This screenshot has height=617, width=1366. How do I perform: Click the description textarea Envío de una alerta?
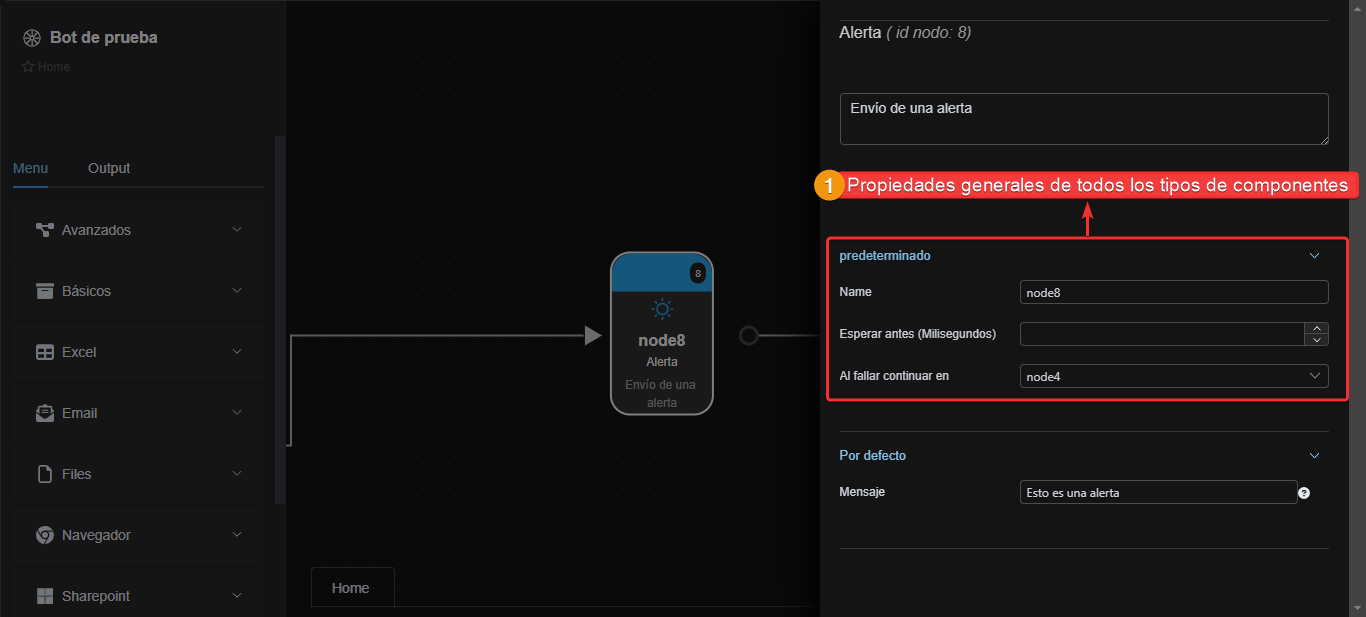[1084, 119]
